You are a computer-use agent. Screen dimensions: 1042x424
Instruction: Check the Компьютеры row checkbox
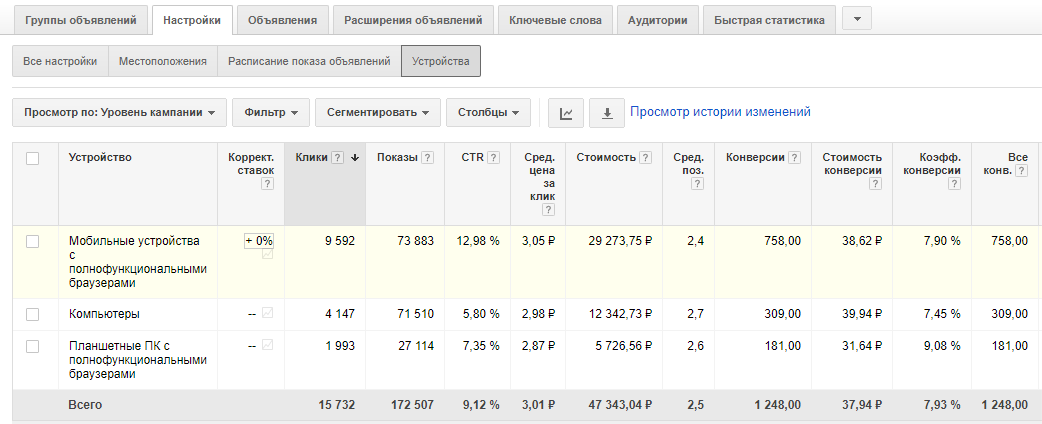pyautogui.click(x=33, y=314)
